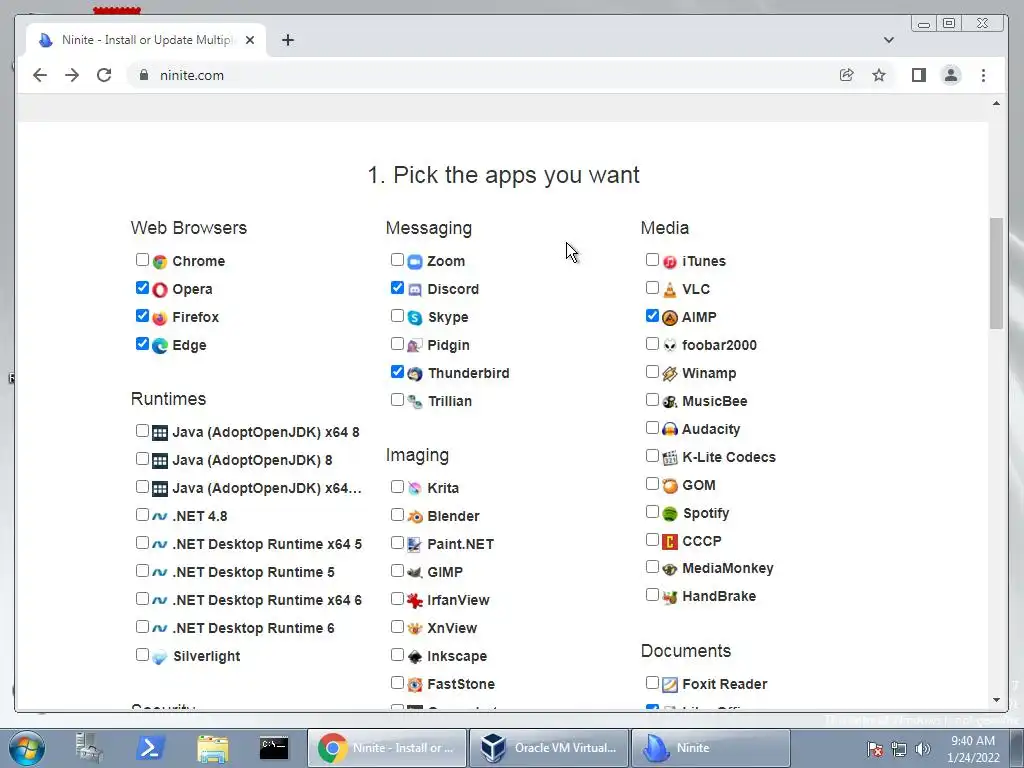This screenshot has width=1024, height=768.
Task: Click the AIMP app icon
Action: point(670,318)
